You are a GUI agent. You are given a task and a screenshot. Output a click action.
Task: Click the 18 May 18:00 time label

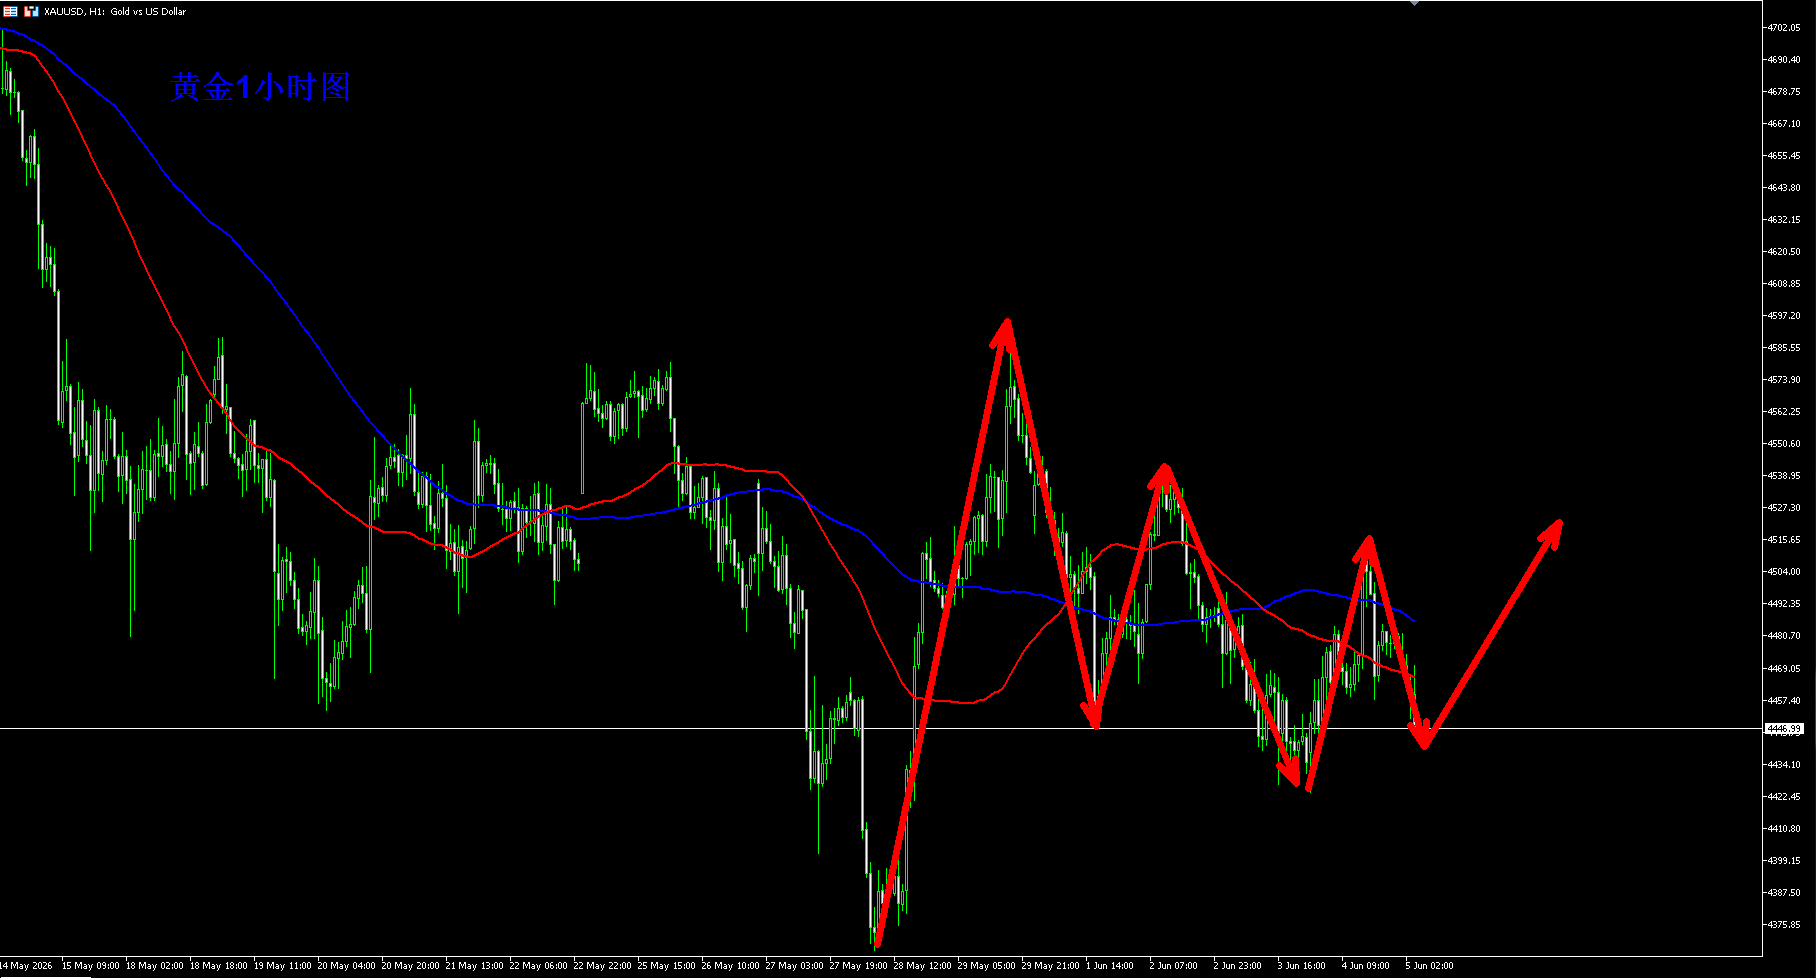tap(218, 966)
